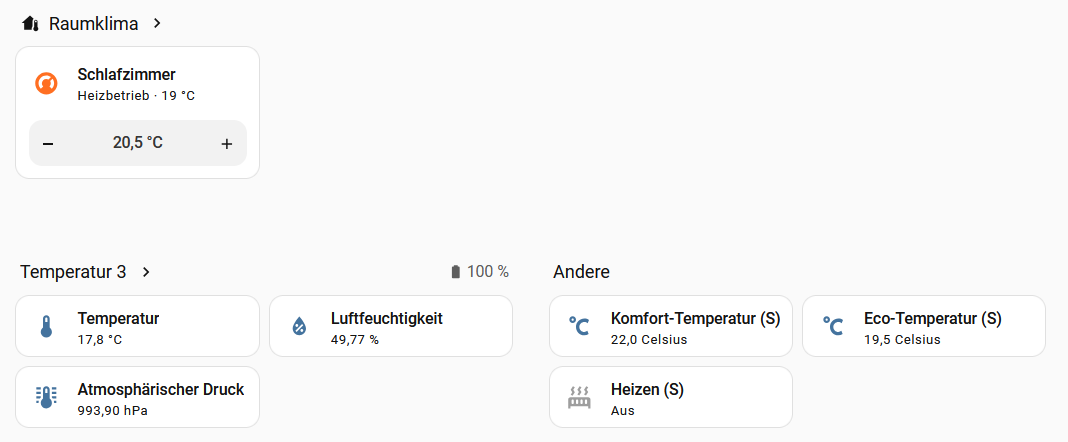Expand the Temperatur 3 section chevron
Screen dimensions: 1068x442
point(146,272)
